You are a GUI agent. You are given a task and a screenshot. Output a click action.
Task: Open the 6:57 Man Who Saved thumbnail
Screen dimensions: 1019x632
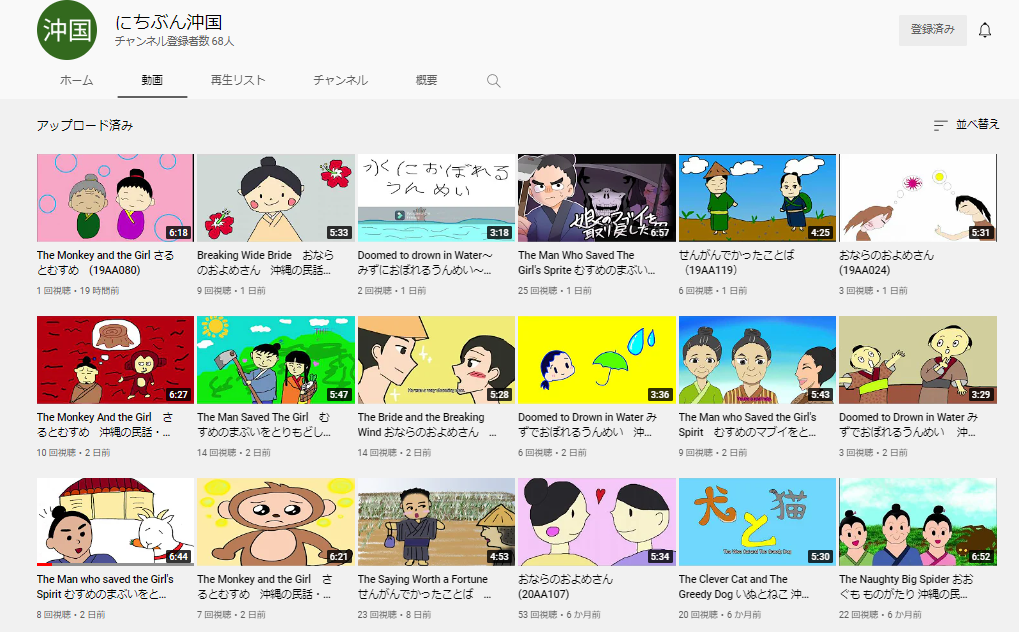596,197
